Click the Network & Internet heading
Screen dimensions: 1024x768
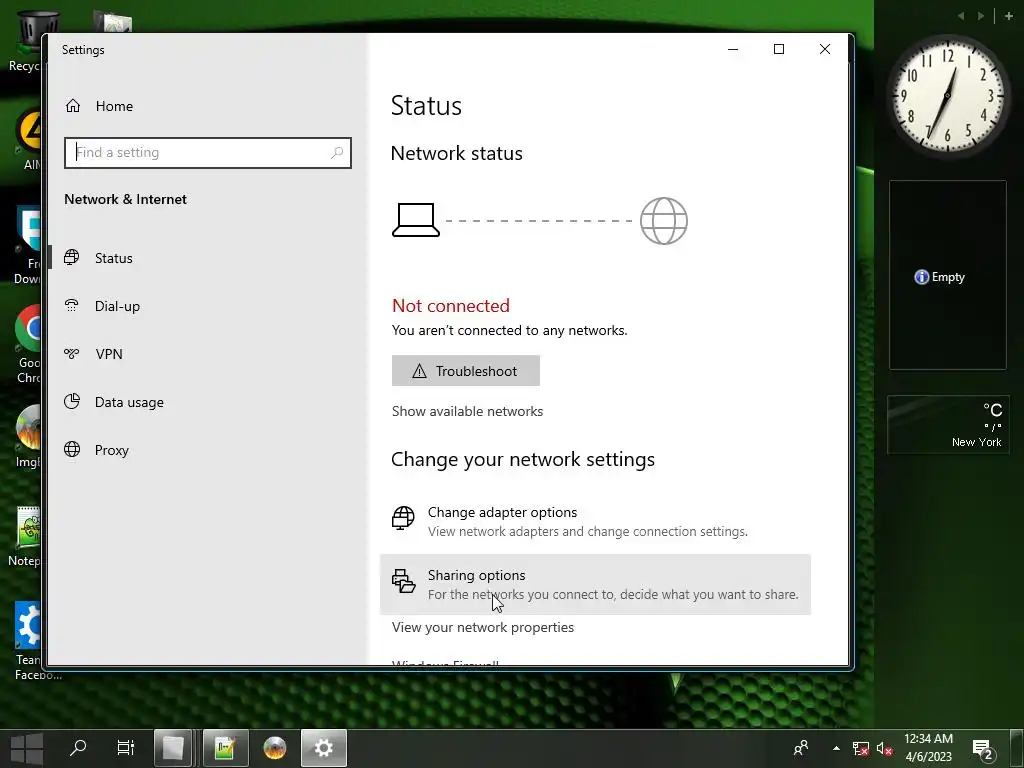pos(125,199)
